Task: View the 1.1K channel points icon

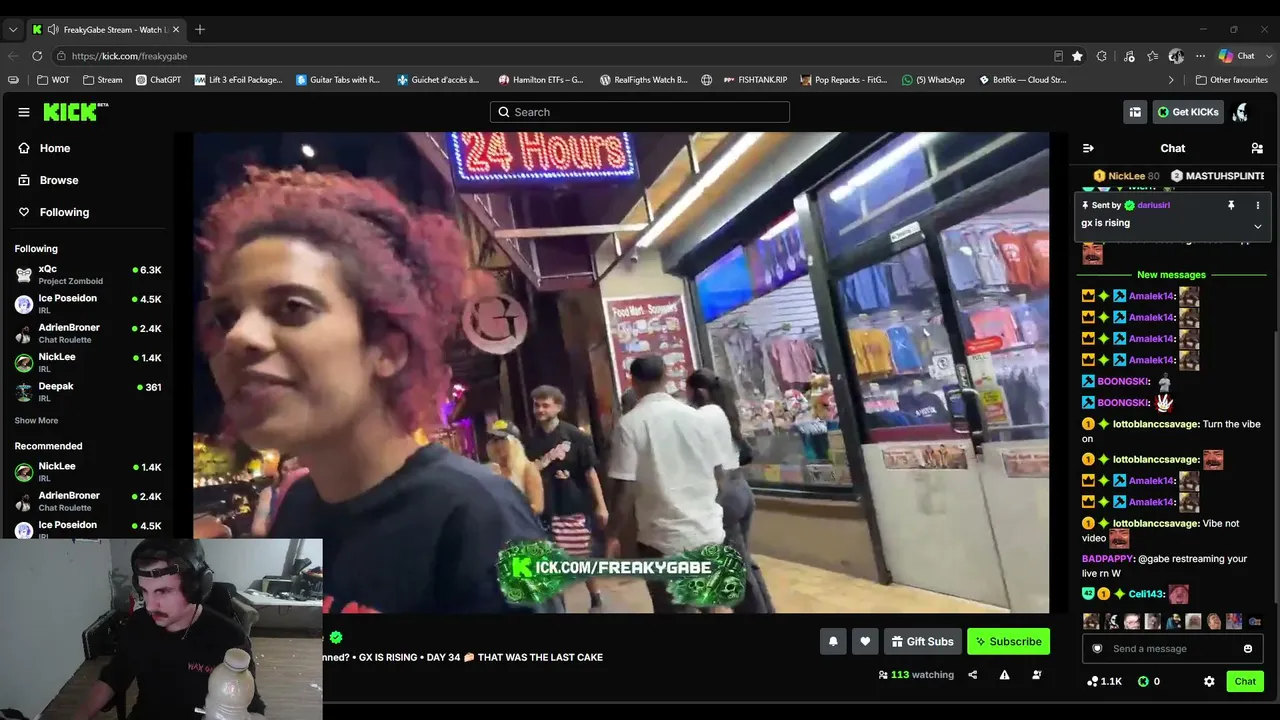Action: tap(1092, 681)
